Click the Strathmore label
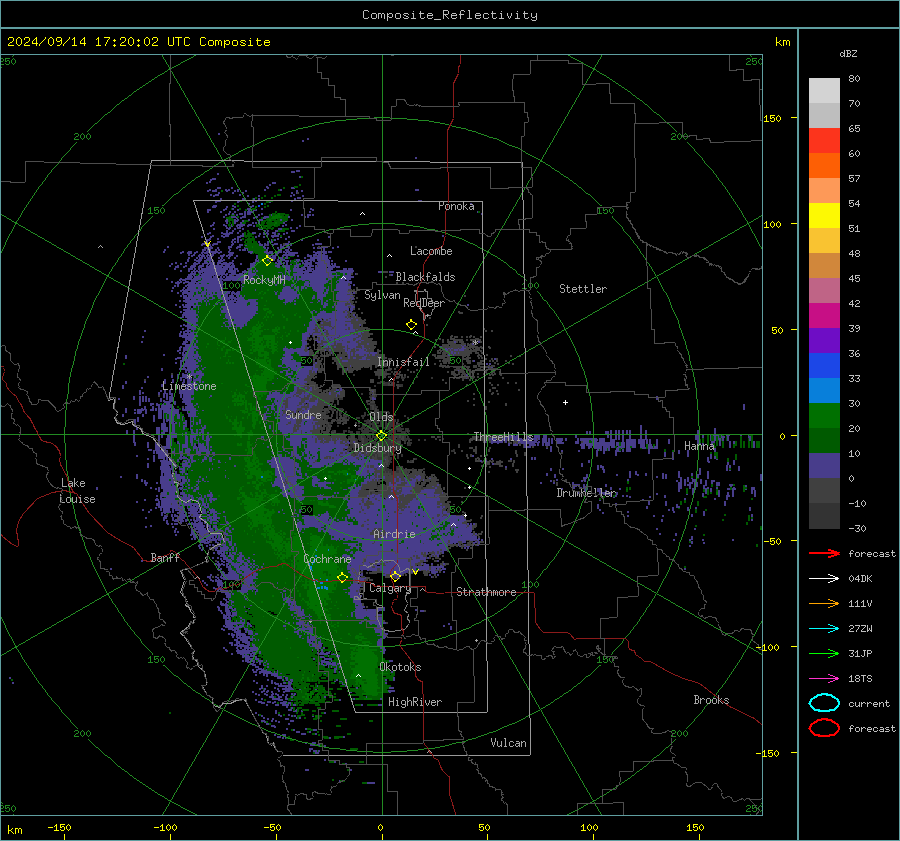Screen dimensions: 900x841 click(x=486, y=592)
